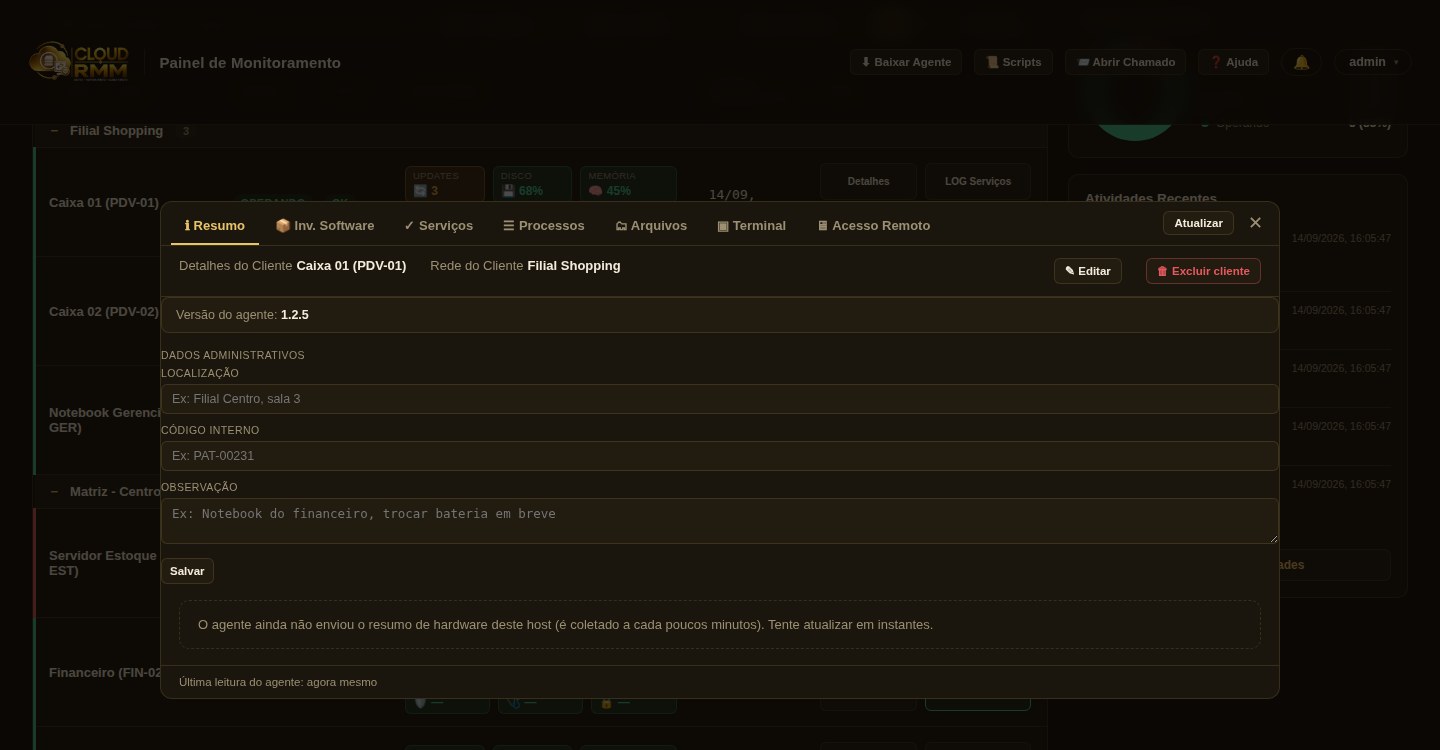Click Abrir Chamado in the header
The height and width of the screenshot is (750, 1440).
1126,62
